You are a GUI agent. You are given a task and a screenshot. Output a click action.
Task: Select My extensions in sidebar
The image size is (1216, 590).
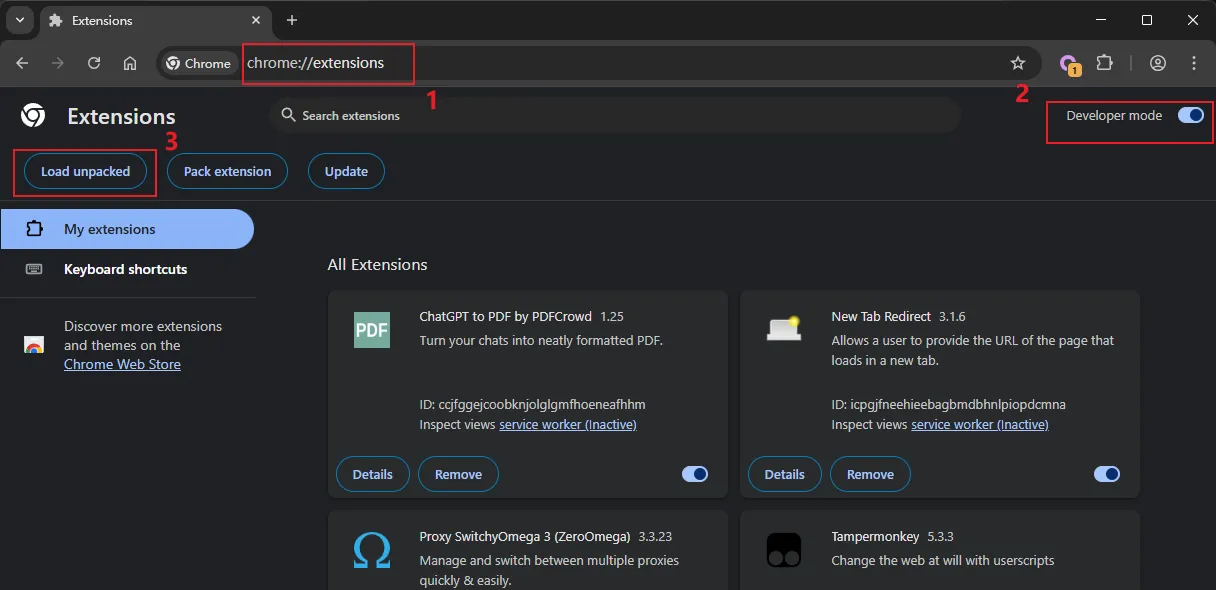[x=127, y=229]
